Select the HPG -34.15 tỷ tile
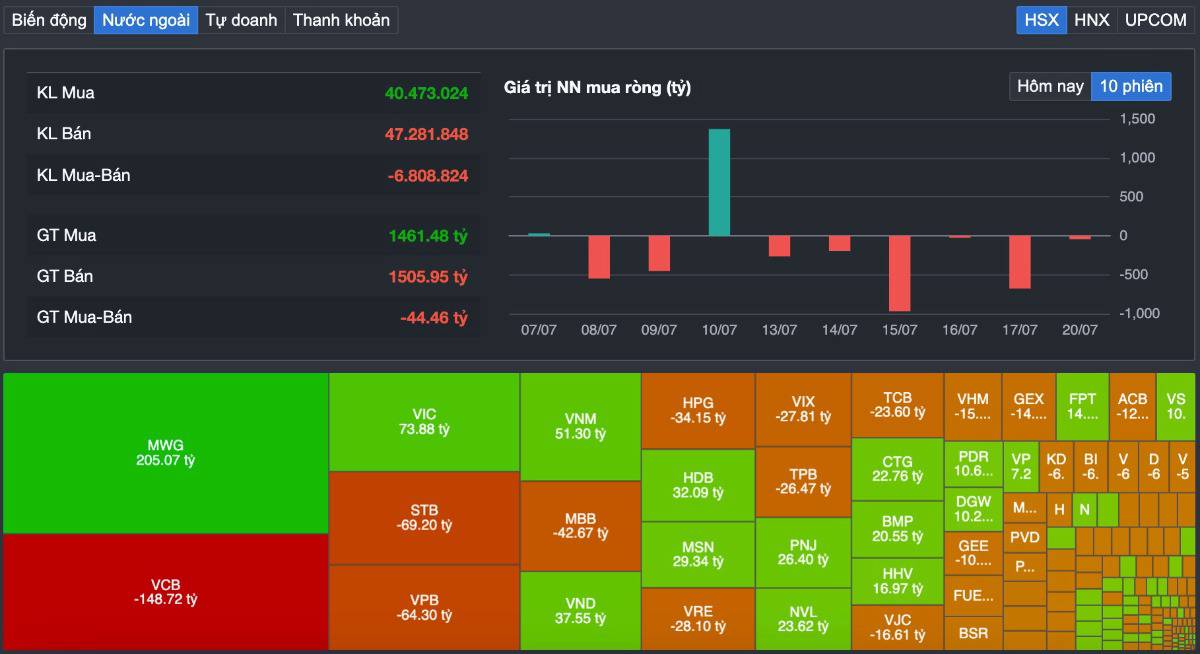 698,411
